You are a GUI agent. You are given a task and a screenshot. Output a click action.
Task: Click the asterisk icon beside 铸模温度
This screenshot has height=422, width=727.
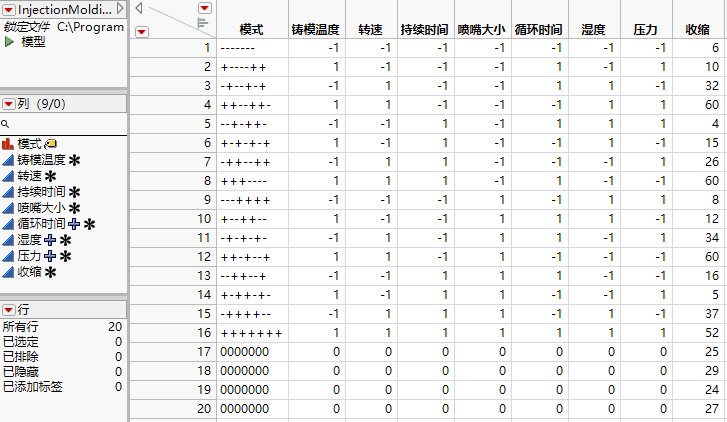pyautogui.click(x=74, y=160)
